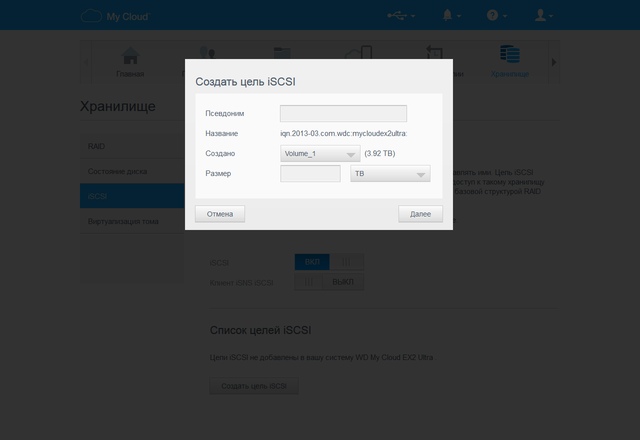
Task: Toggle the iSCSI ВКЛ switch
Action: [x=329, y=262]
